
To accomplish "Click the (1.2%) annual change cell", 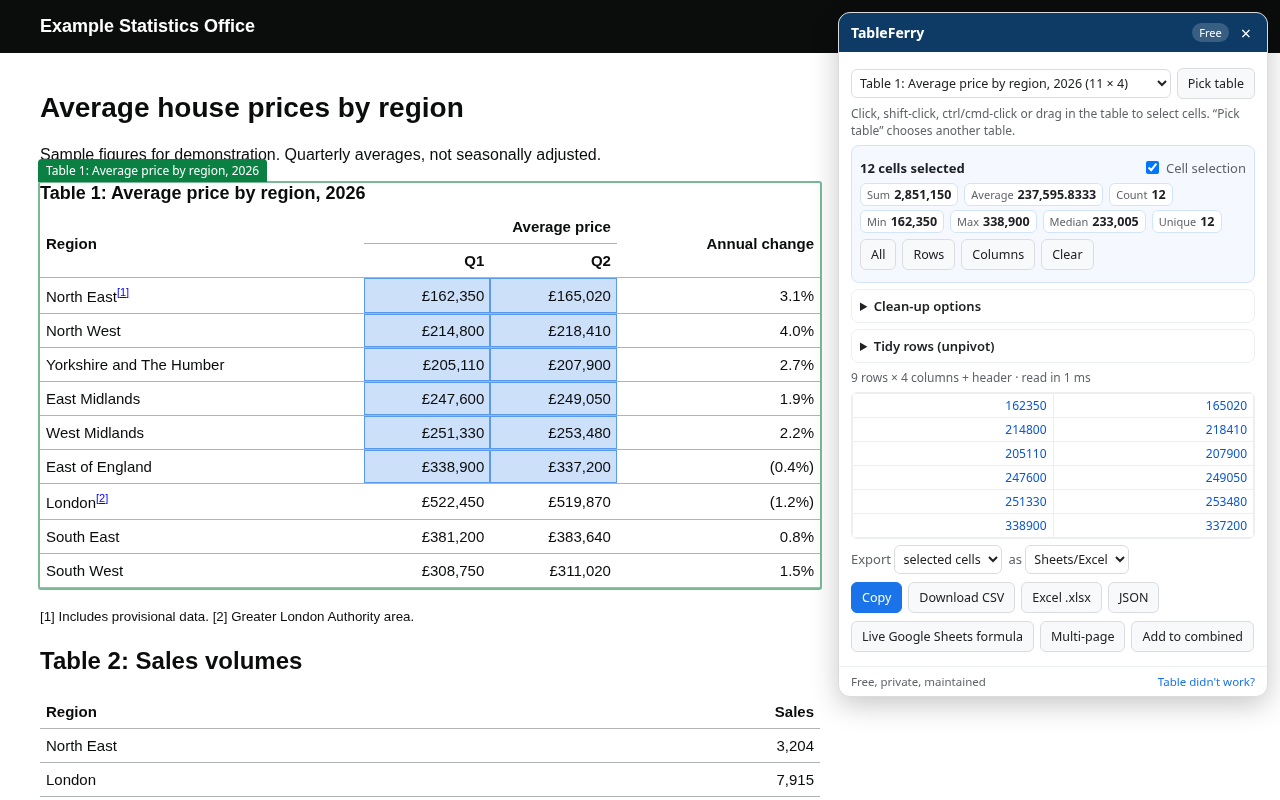I will click(719, 502).
